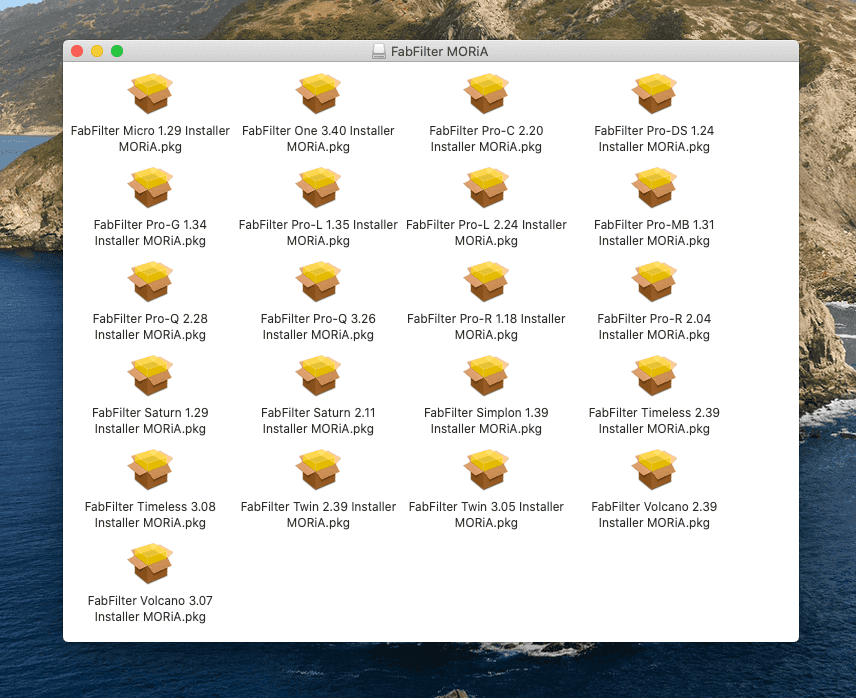Screen dimensions: 856x698
Task: Select the FabFilter Pro-L 2.24 package icon
Action: pyautogui.click(x=486, y=188)
